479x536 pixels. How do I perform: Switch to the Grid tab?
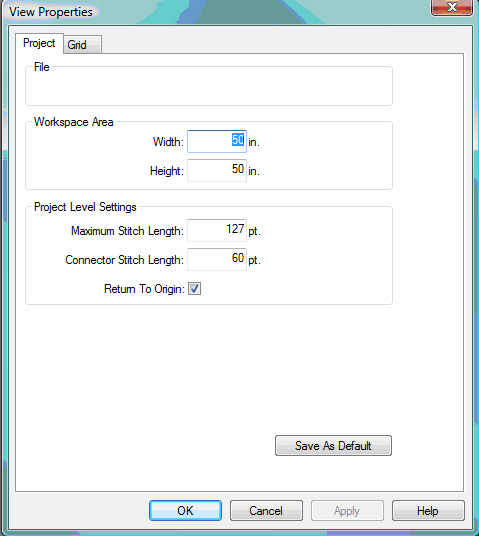[x=82, y=44]
